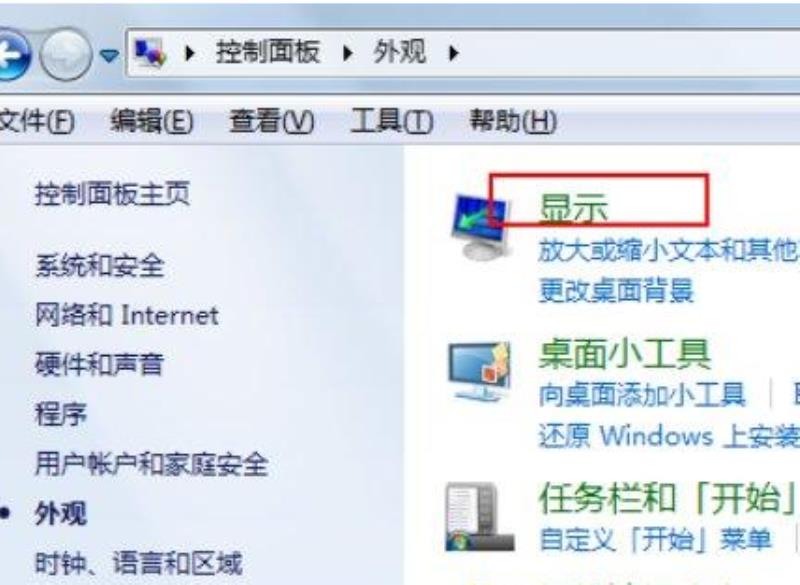The image size is (800, 585).
Task: Go to 控制面板主页 in sidebar
Action: (x=113, y=193)
